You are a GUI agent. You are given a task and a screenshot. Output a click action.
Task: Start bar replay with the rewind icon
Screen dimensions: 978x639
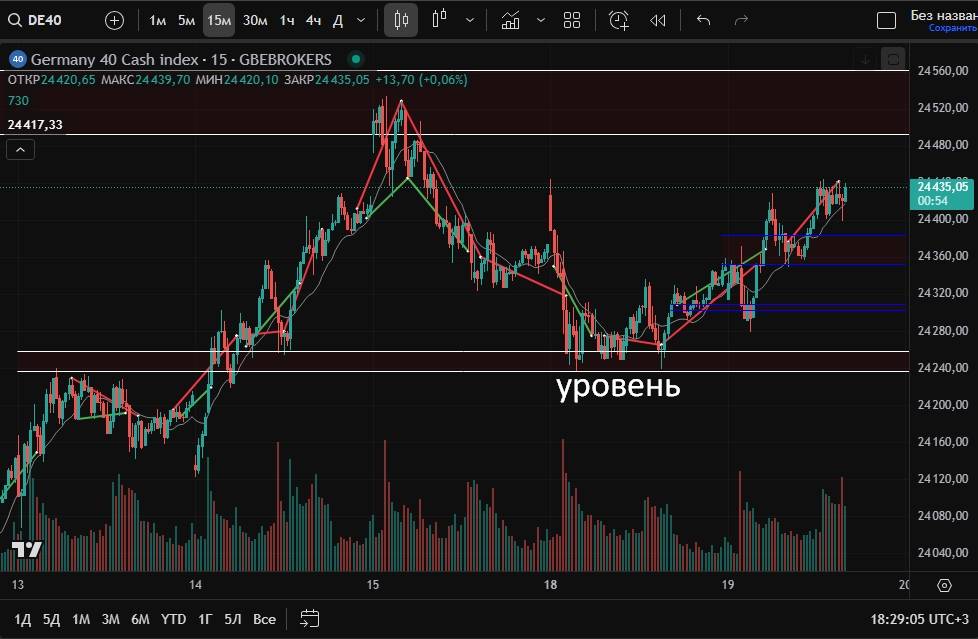click(x=657, y=20)
